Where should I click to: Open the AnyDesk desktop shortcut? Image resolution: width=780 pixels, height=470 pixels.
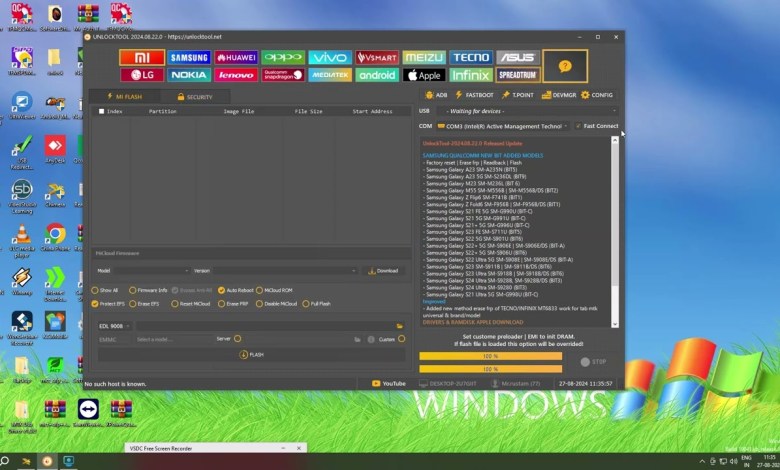click(x=55, y=149)
